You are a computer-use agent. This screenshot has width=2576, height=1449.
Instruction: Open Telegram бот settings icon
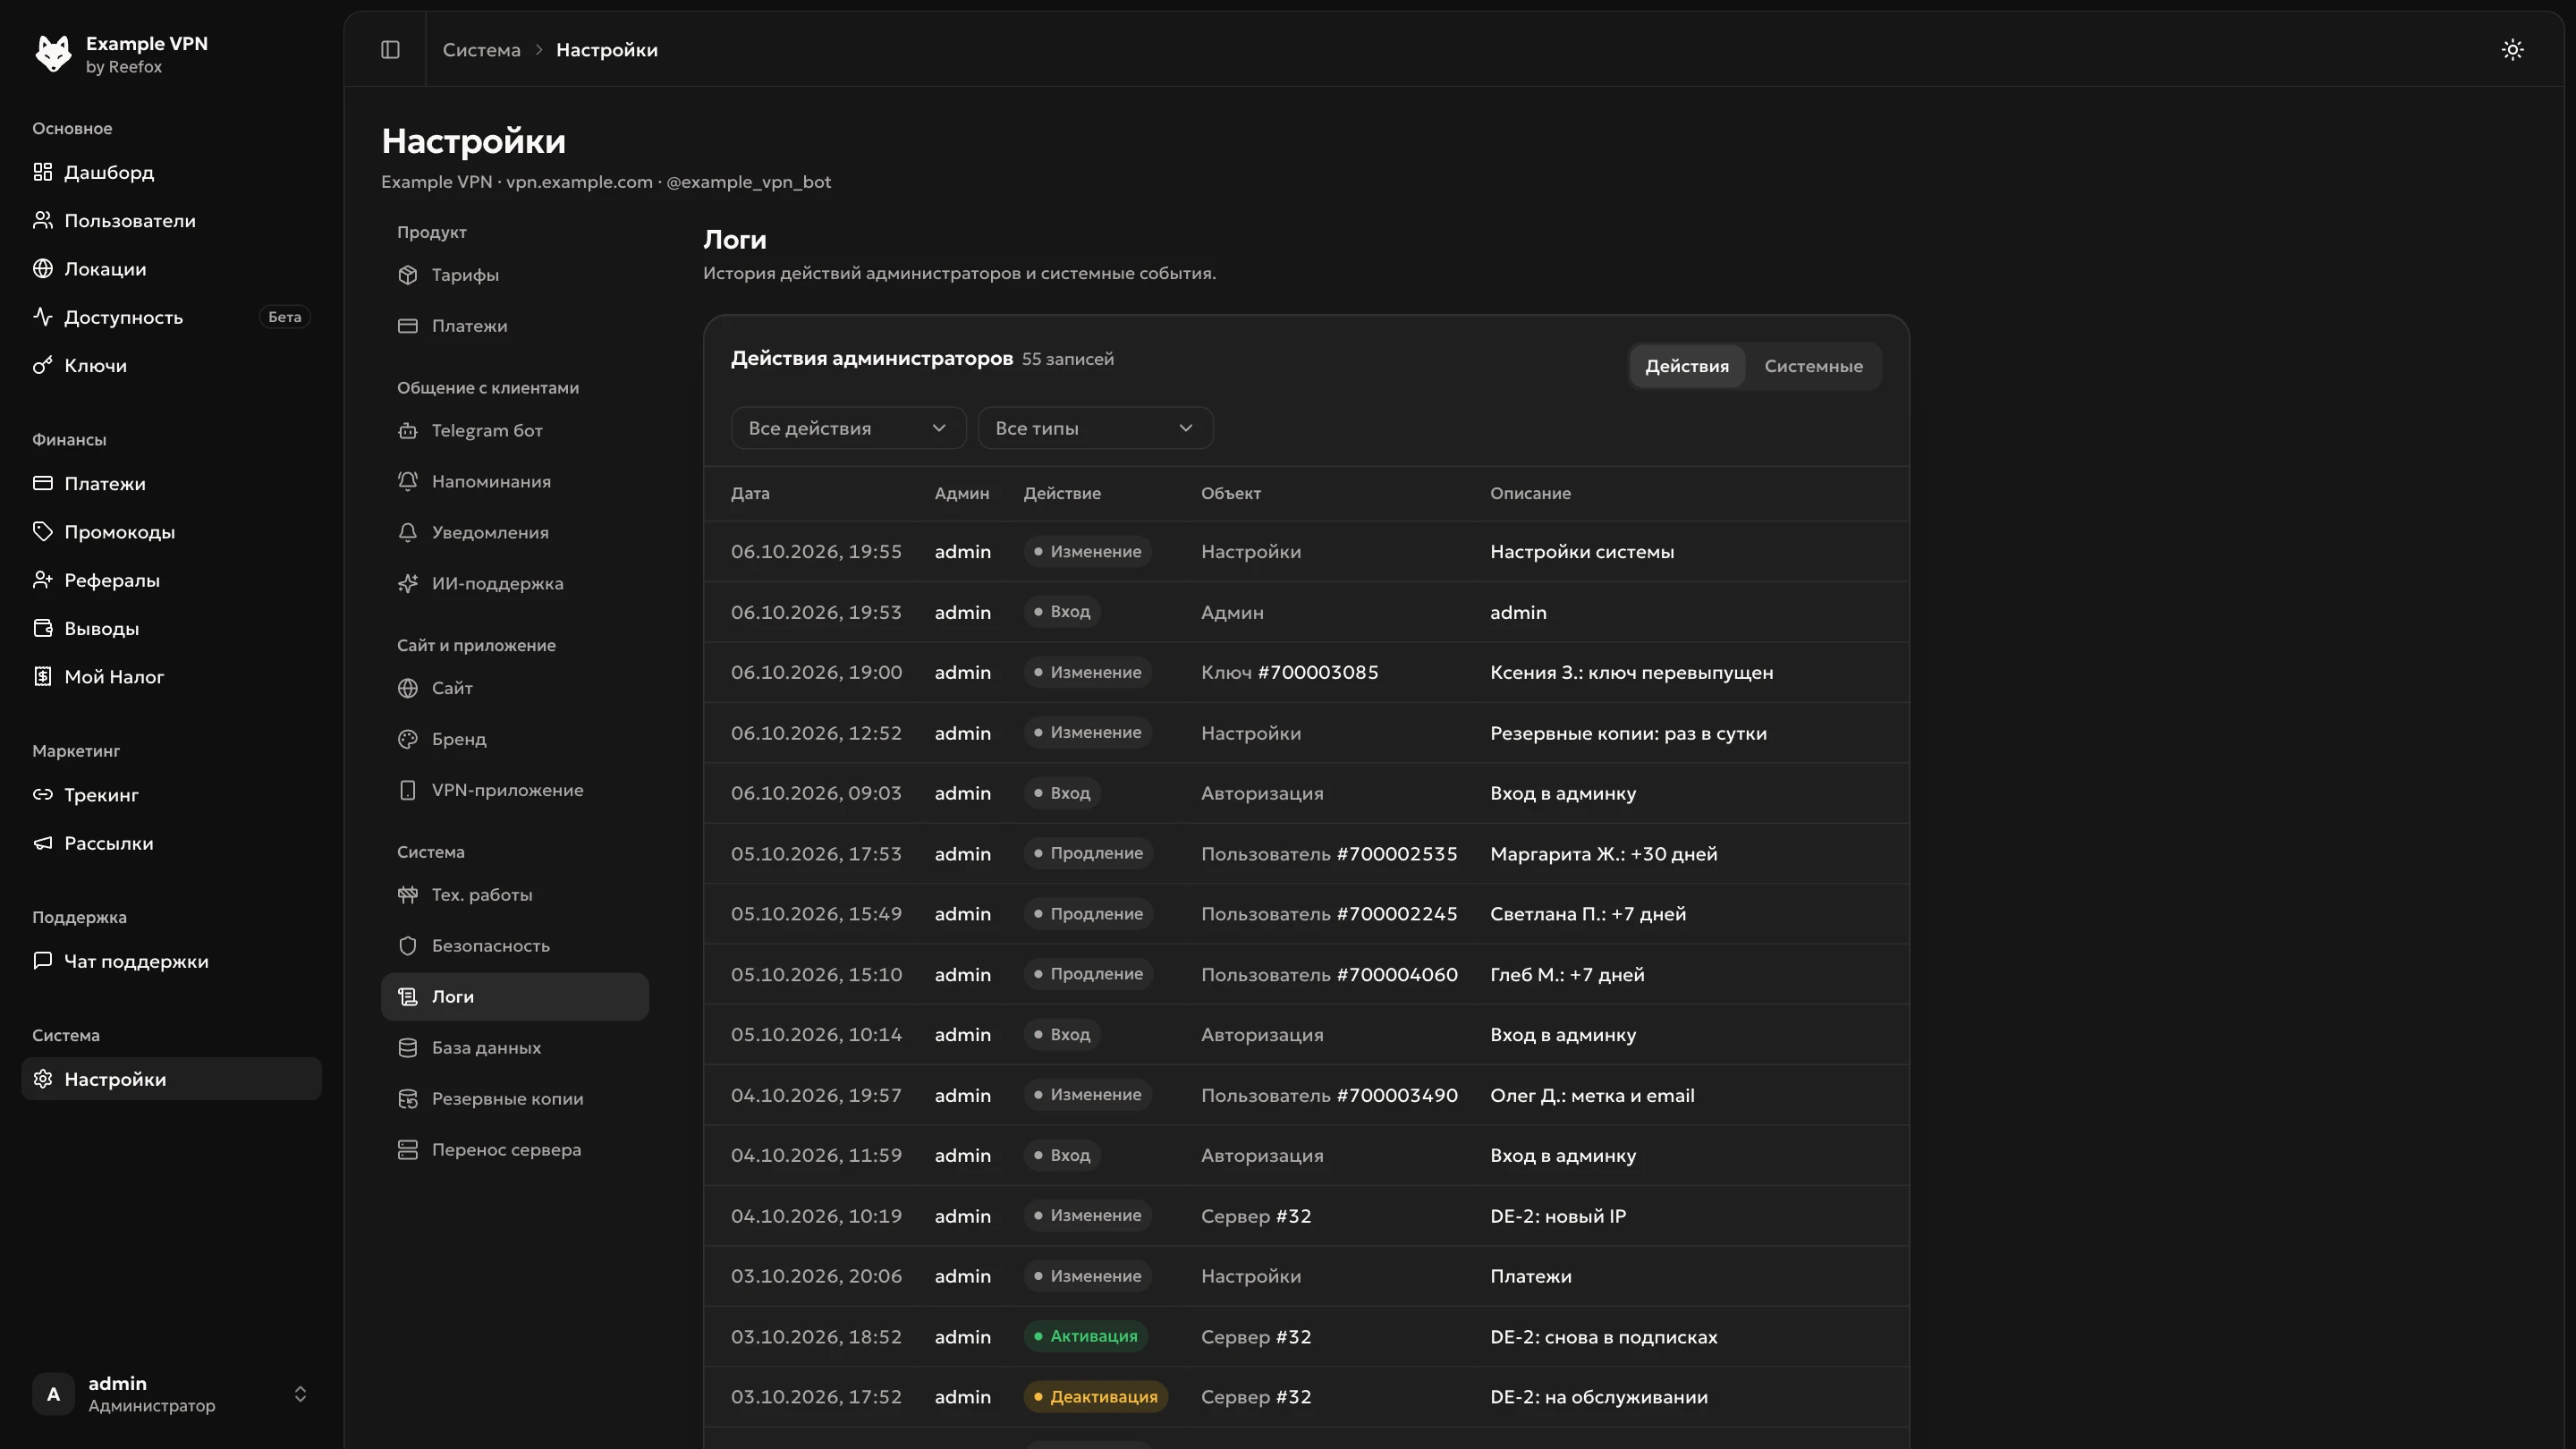tap(407, 431)
